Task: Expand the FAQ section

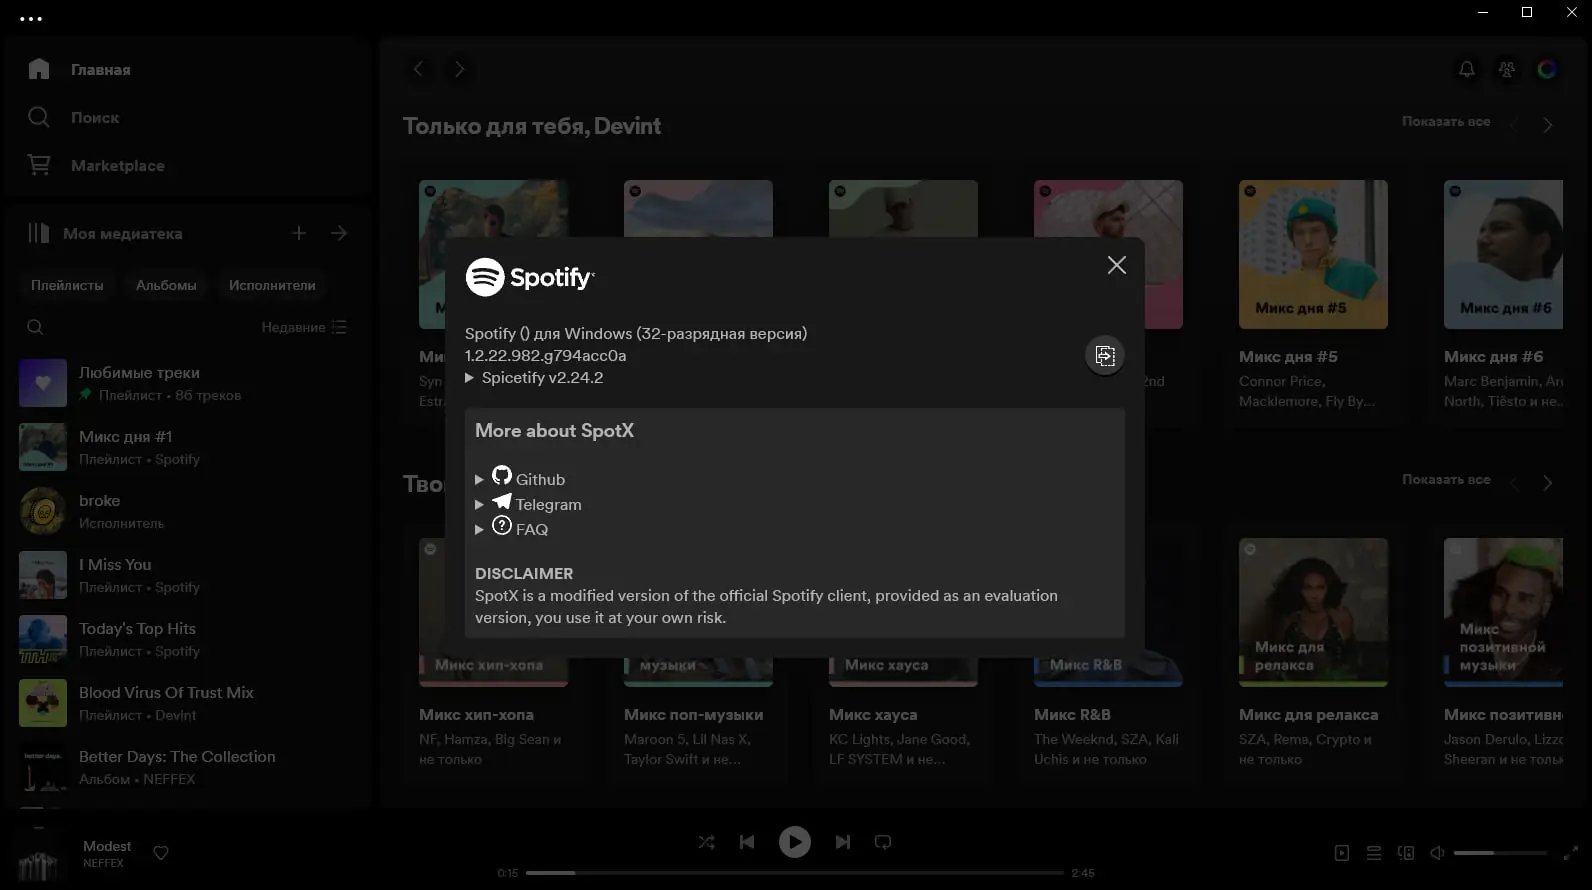Action: (512, 528)
